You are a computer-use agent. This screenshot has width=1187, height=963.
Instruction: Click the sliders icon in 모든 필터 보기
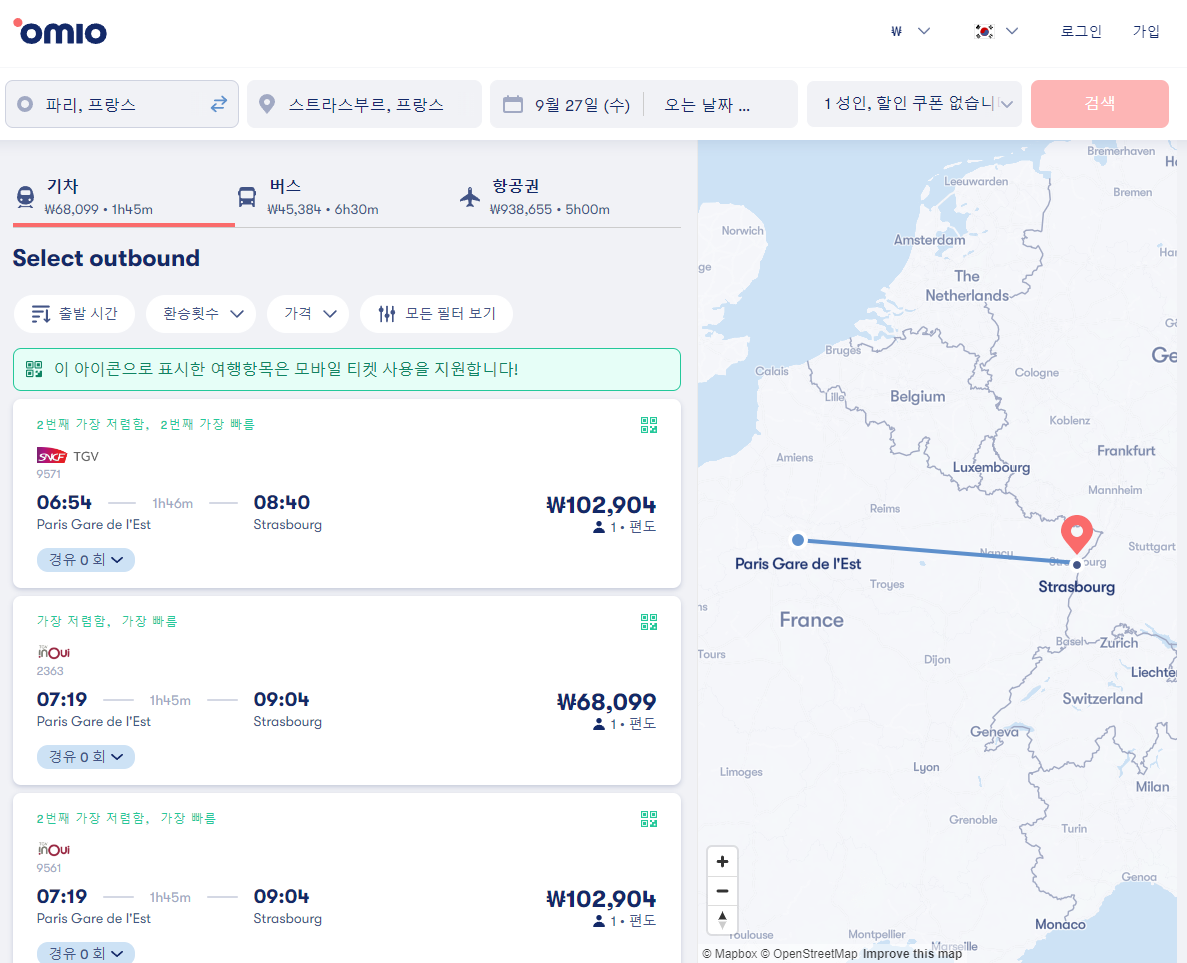[387, 313]
